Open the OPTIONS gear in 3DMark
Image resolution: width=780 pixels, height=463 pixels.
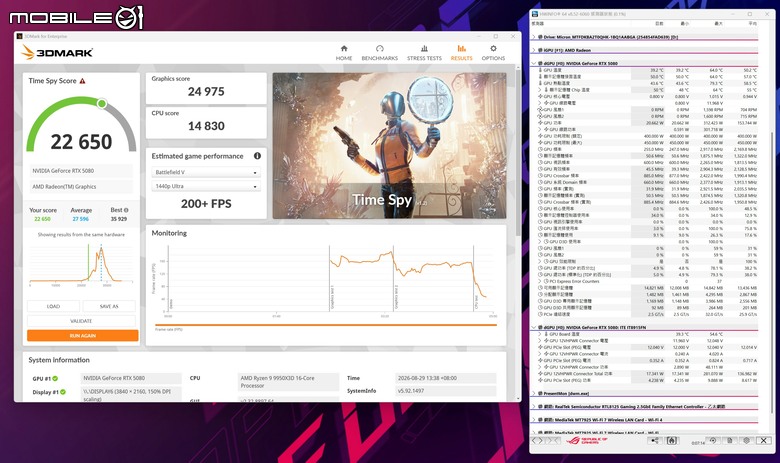[493, 53]
